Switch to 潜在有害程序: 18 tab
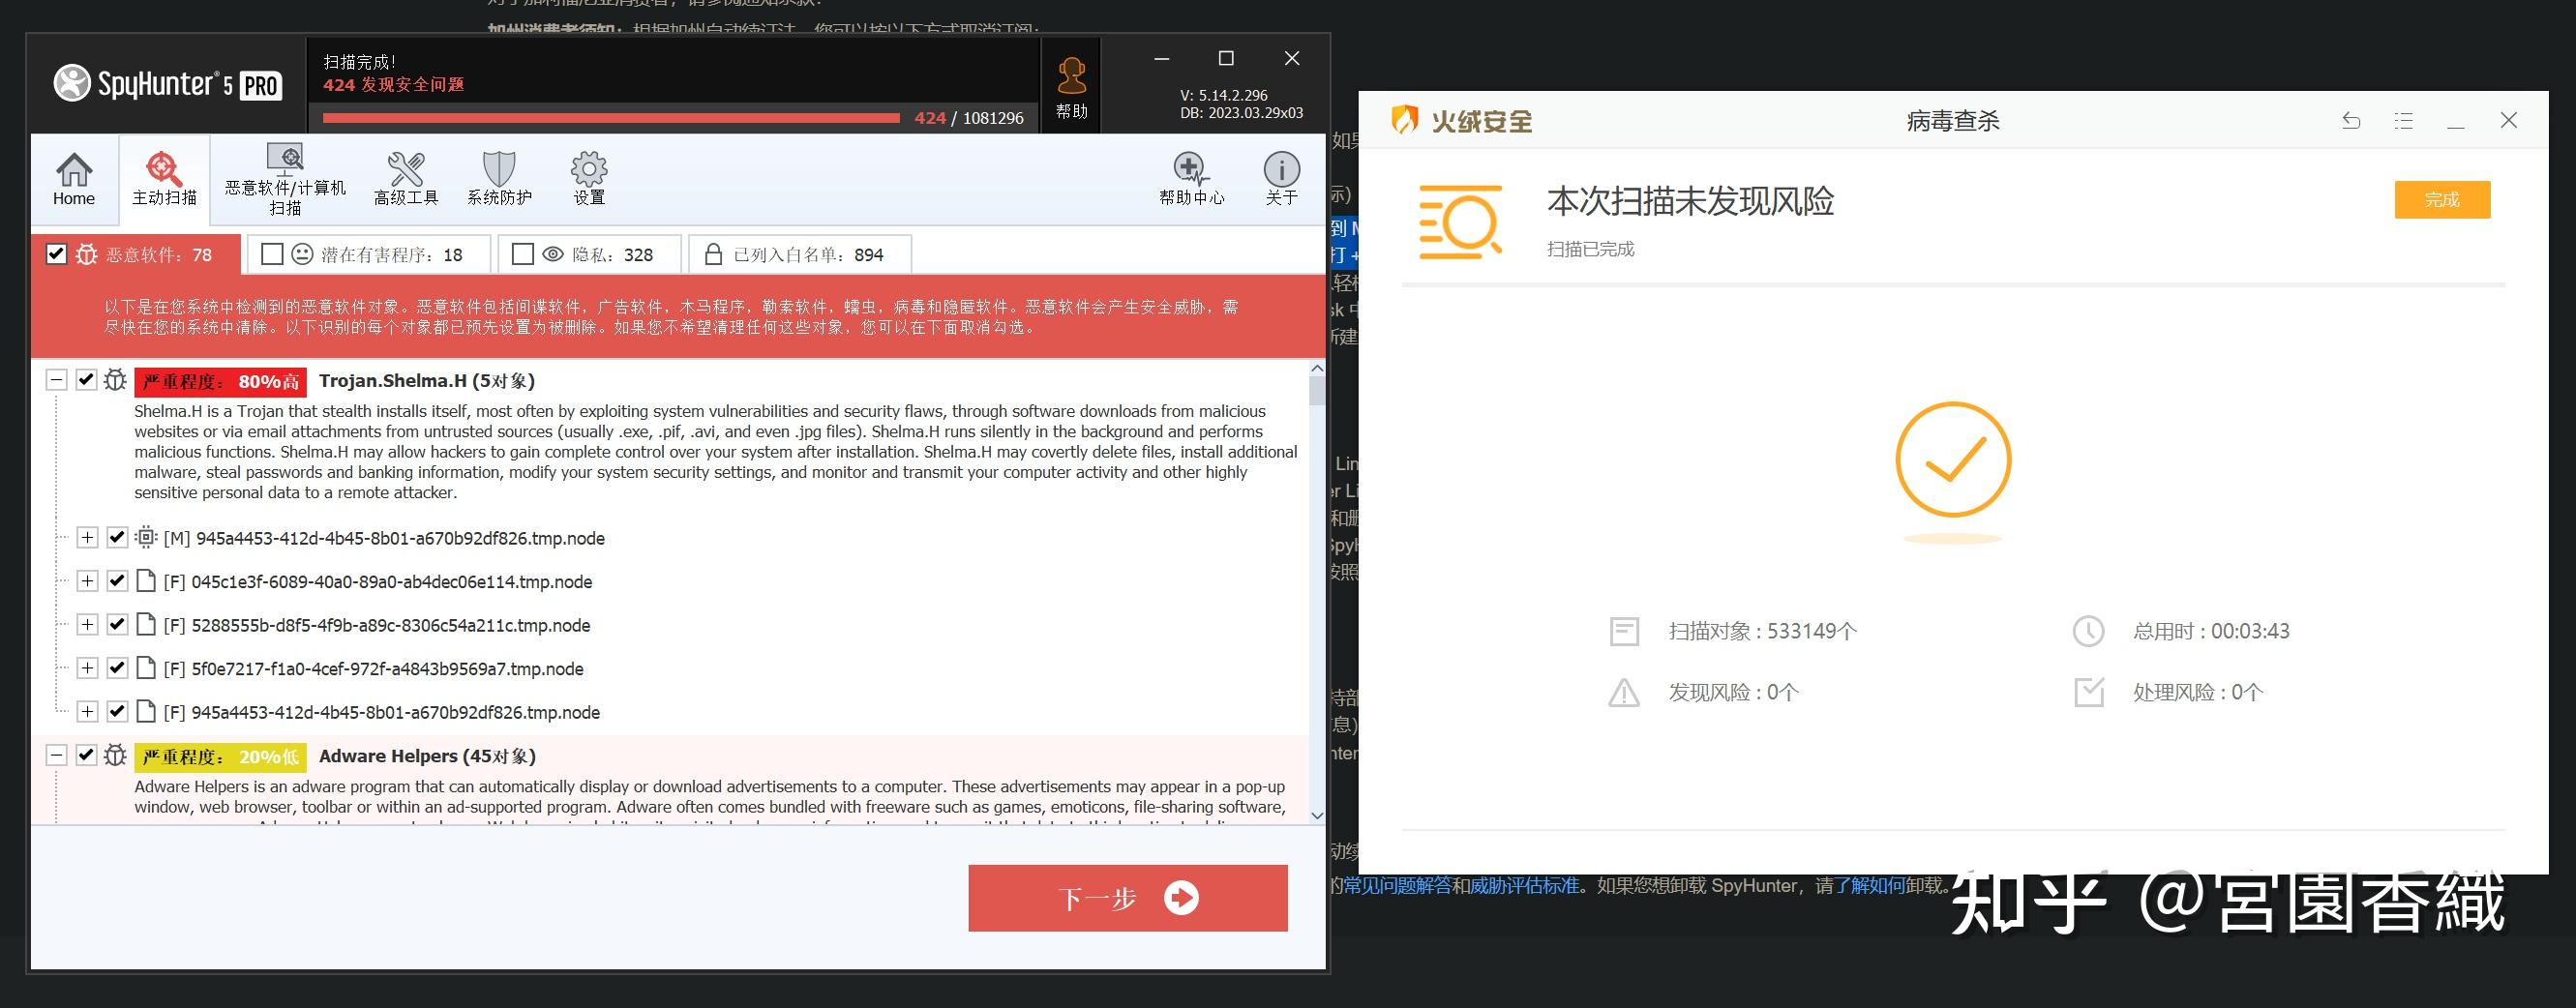This screenshot has width=2576, height=1008. tap(369, 254)
